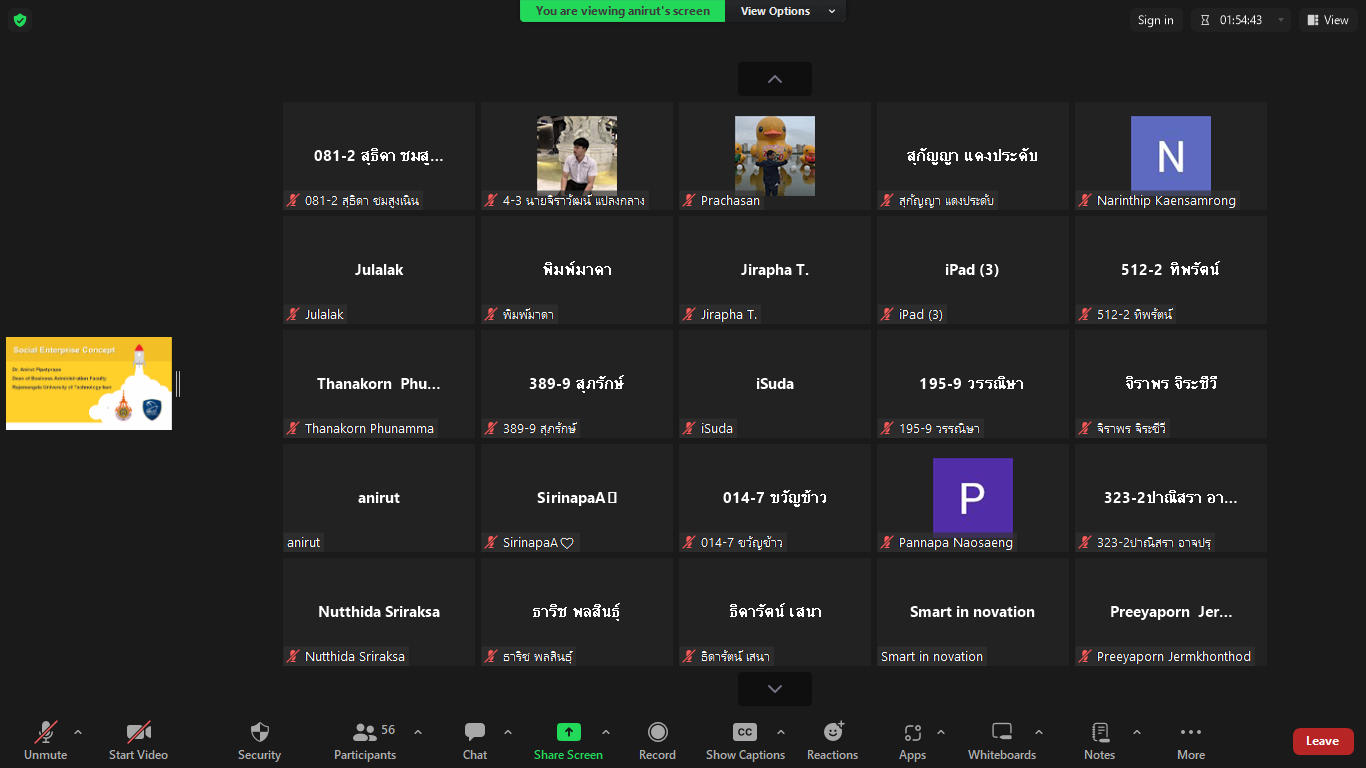
Task: Select Pannapa Naosaeng's purple P avatar
Action: pyautogui.click(x=973, y=497)
